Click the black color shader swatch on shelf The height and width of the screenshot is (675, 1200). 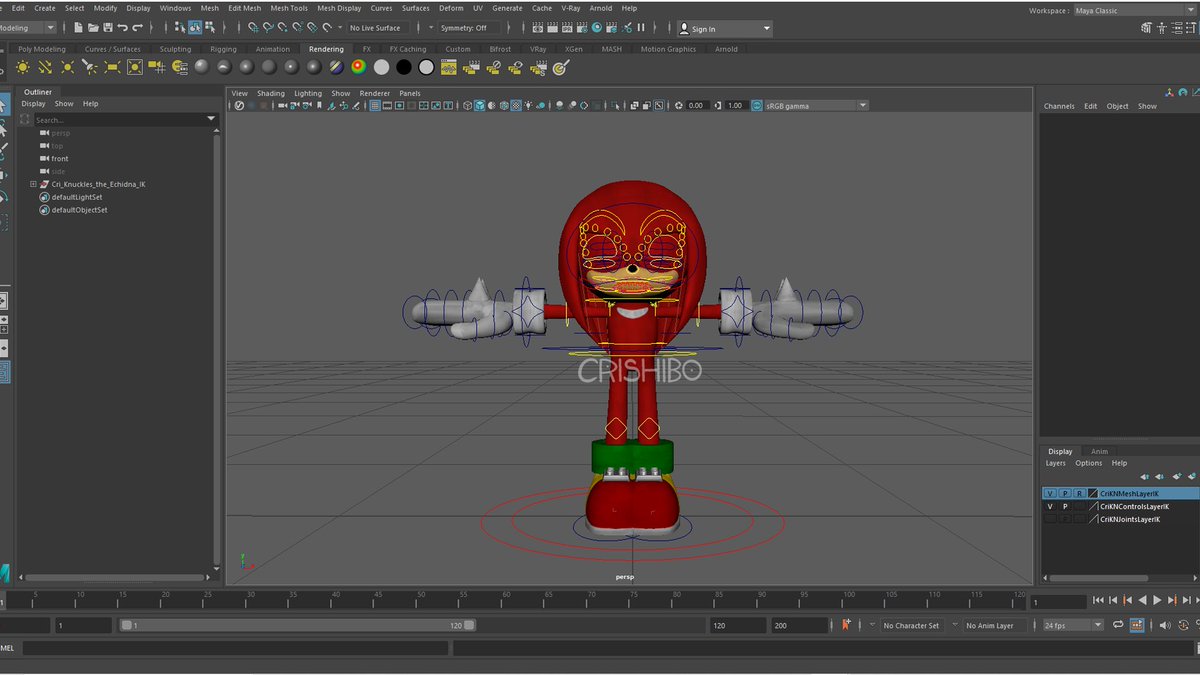[x=404, y=67]
